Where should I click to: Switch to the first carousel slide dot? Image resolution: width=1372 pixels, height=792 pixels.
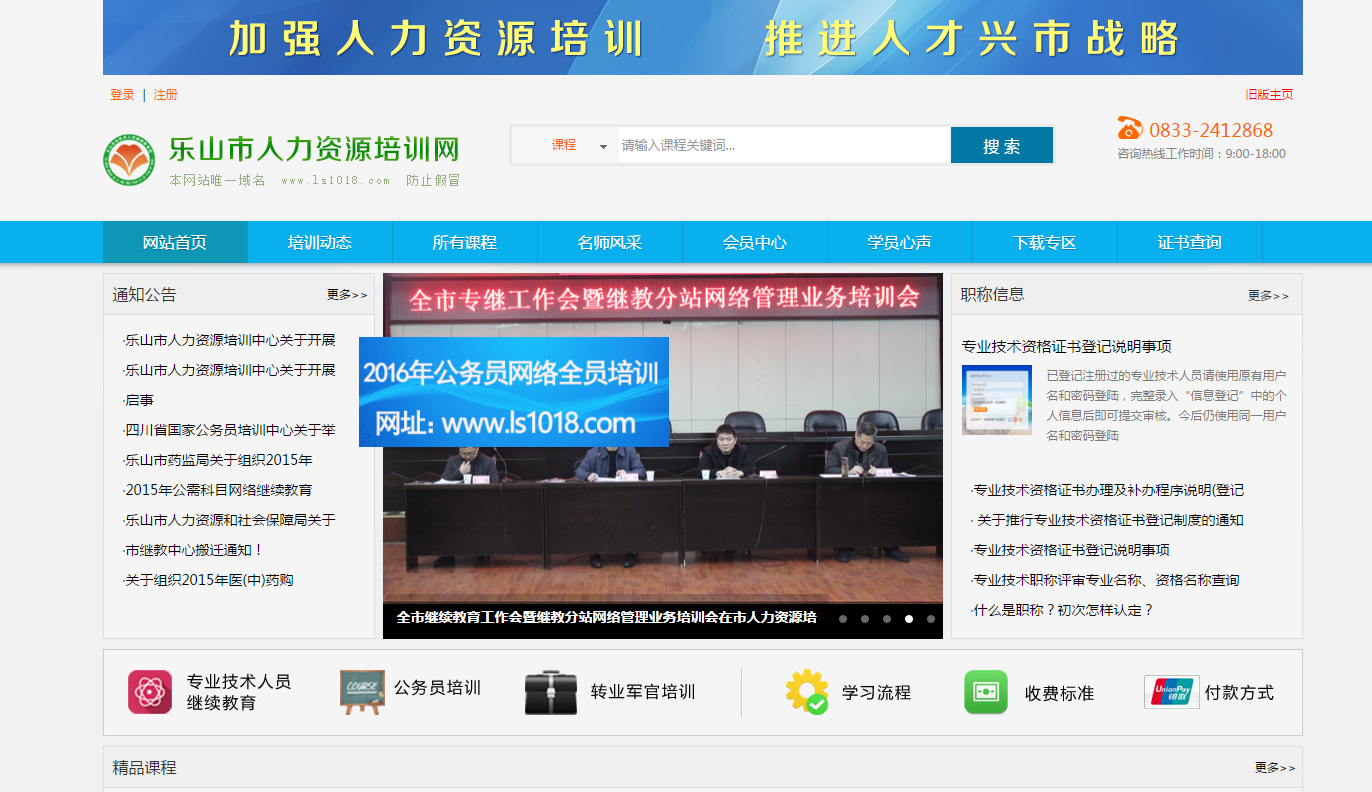pos(843,619)
